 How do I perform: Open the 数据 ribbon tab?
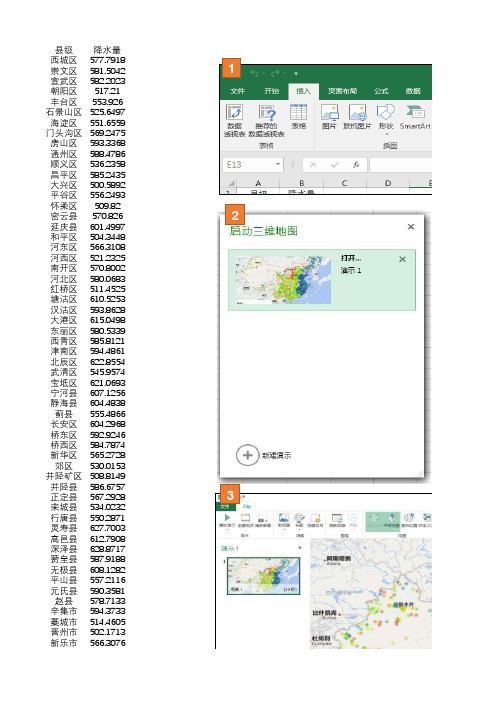pos(413,91)
